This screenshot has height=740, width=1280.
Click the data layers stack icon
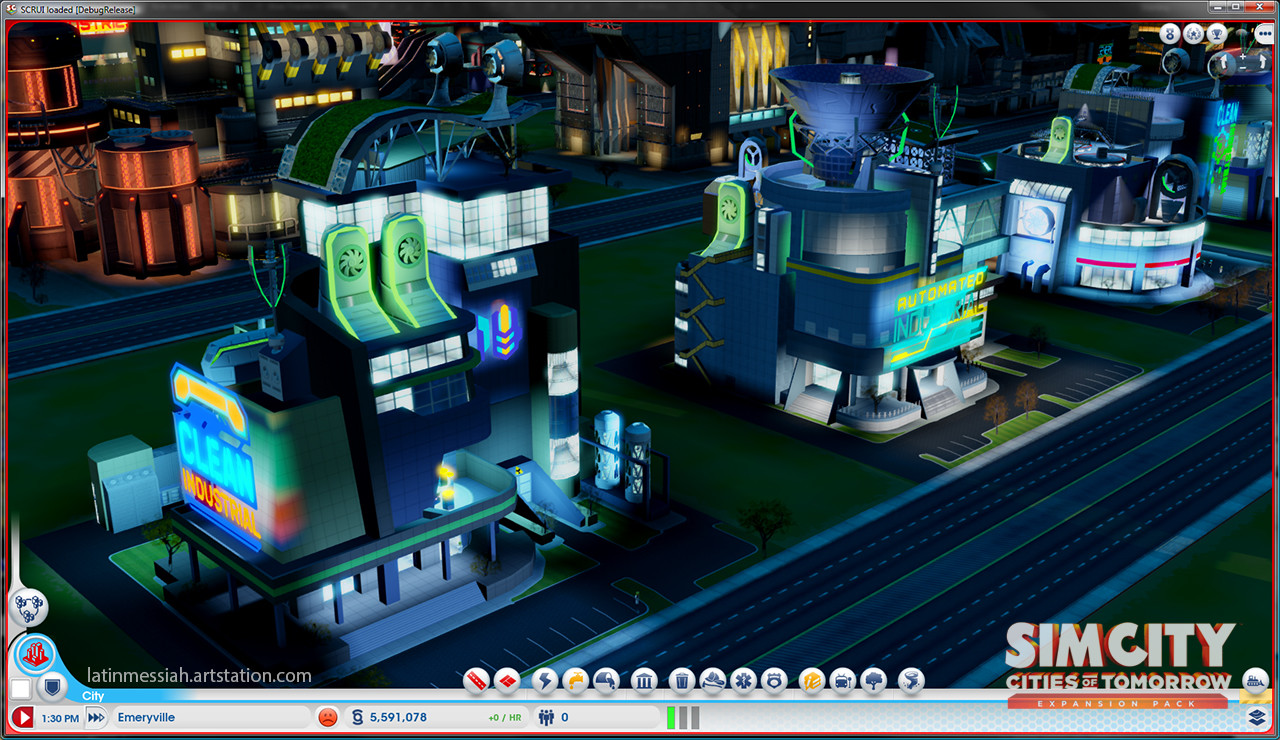click(x=1257, y=717)
